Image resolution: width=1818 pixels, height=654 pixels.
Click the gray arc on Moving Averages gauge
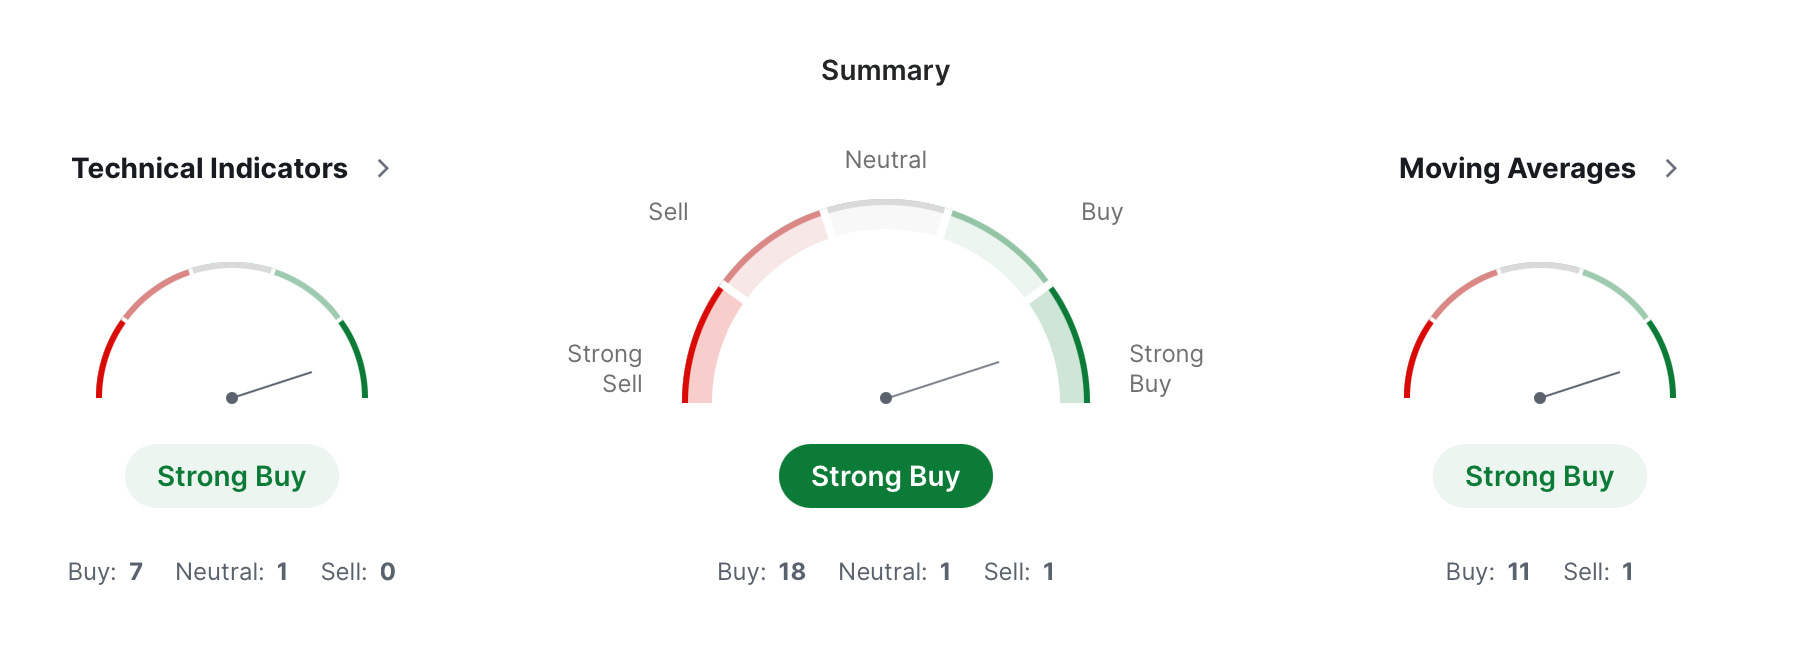click(1538, 268)
